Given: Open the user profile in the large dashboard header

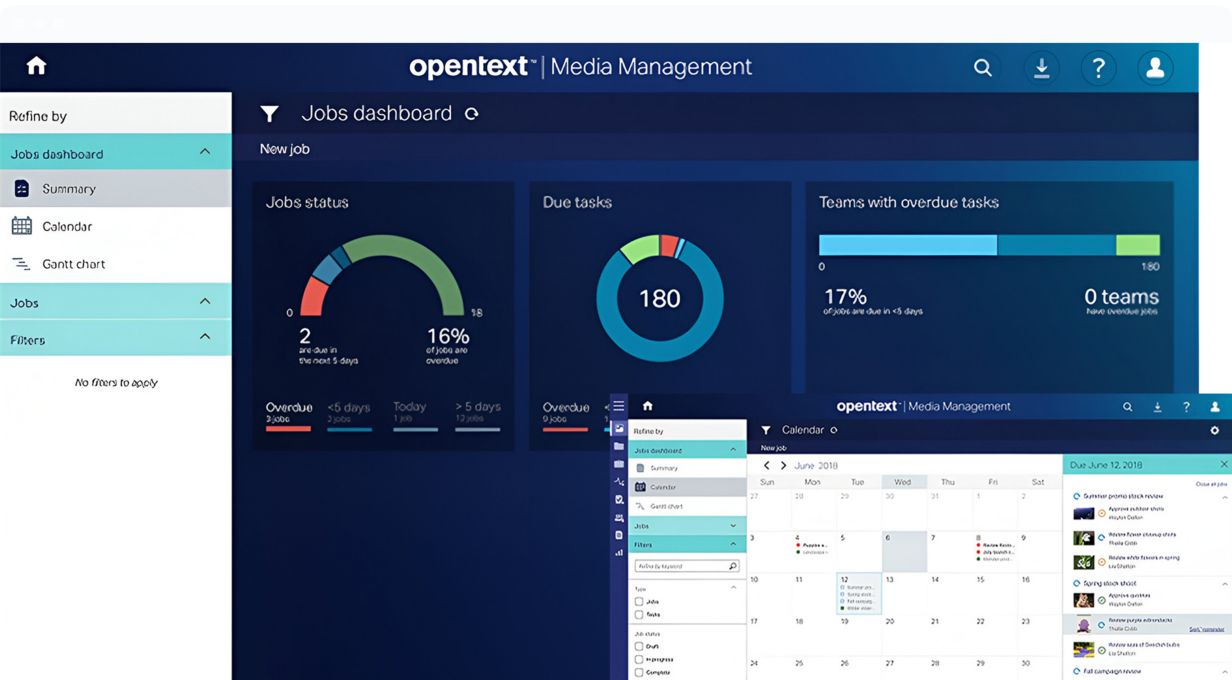Looking at the screenshot, I should click(x=1155, y=68).
